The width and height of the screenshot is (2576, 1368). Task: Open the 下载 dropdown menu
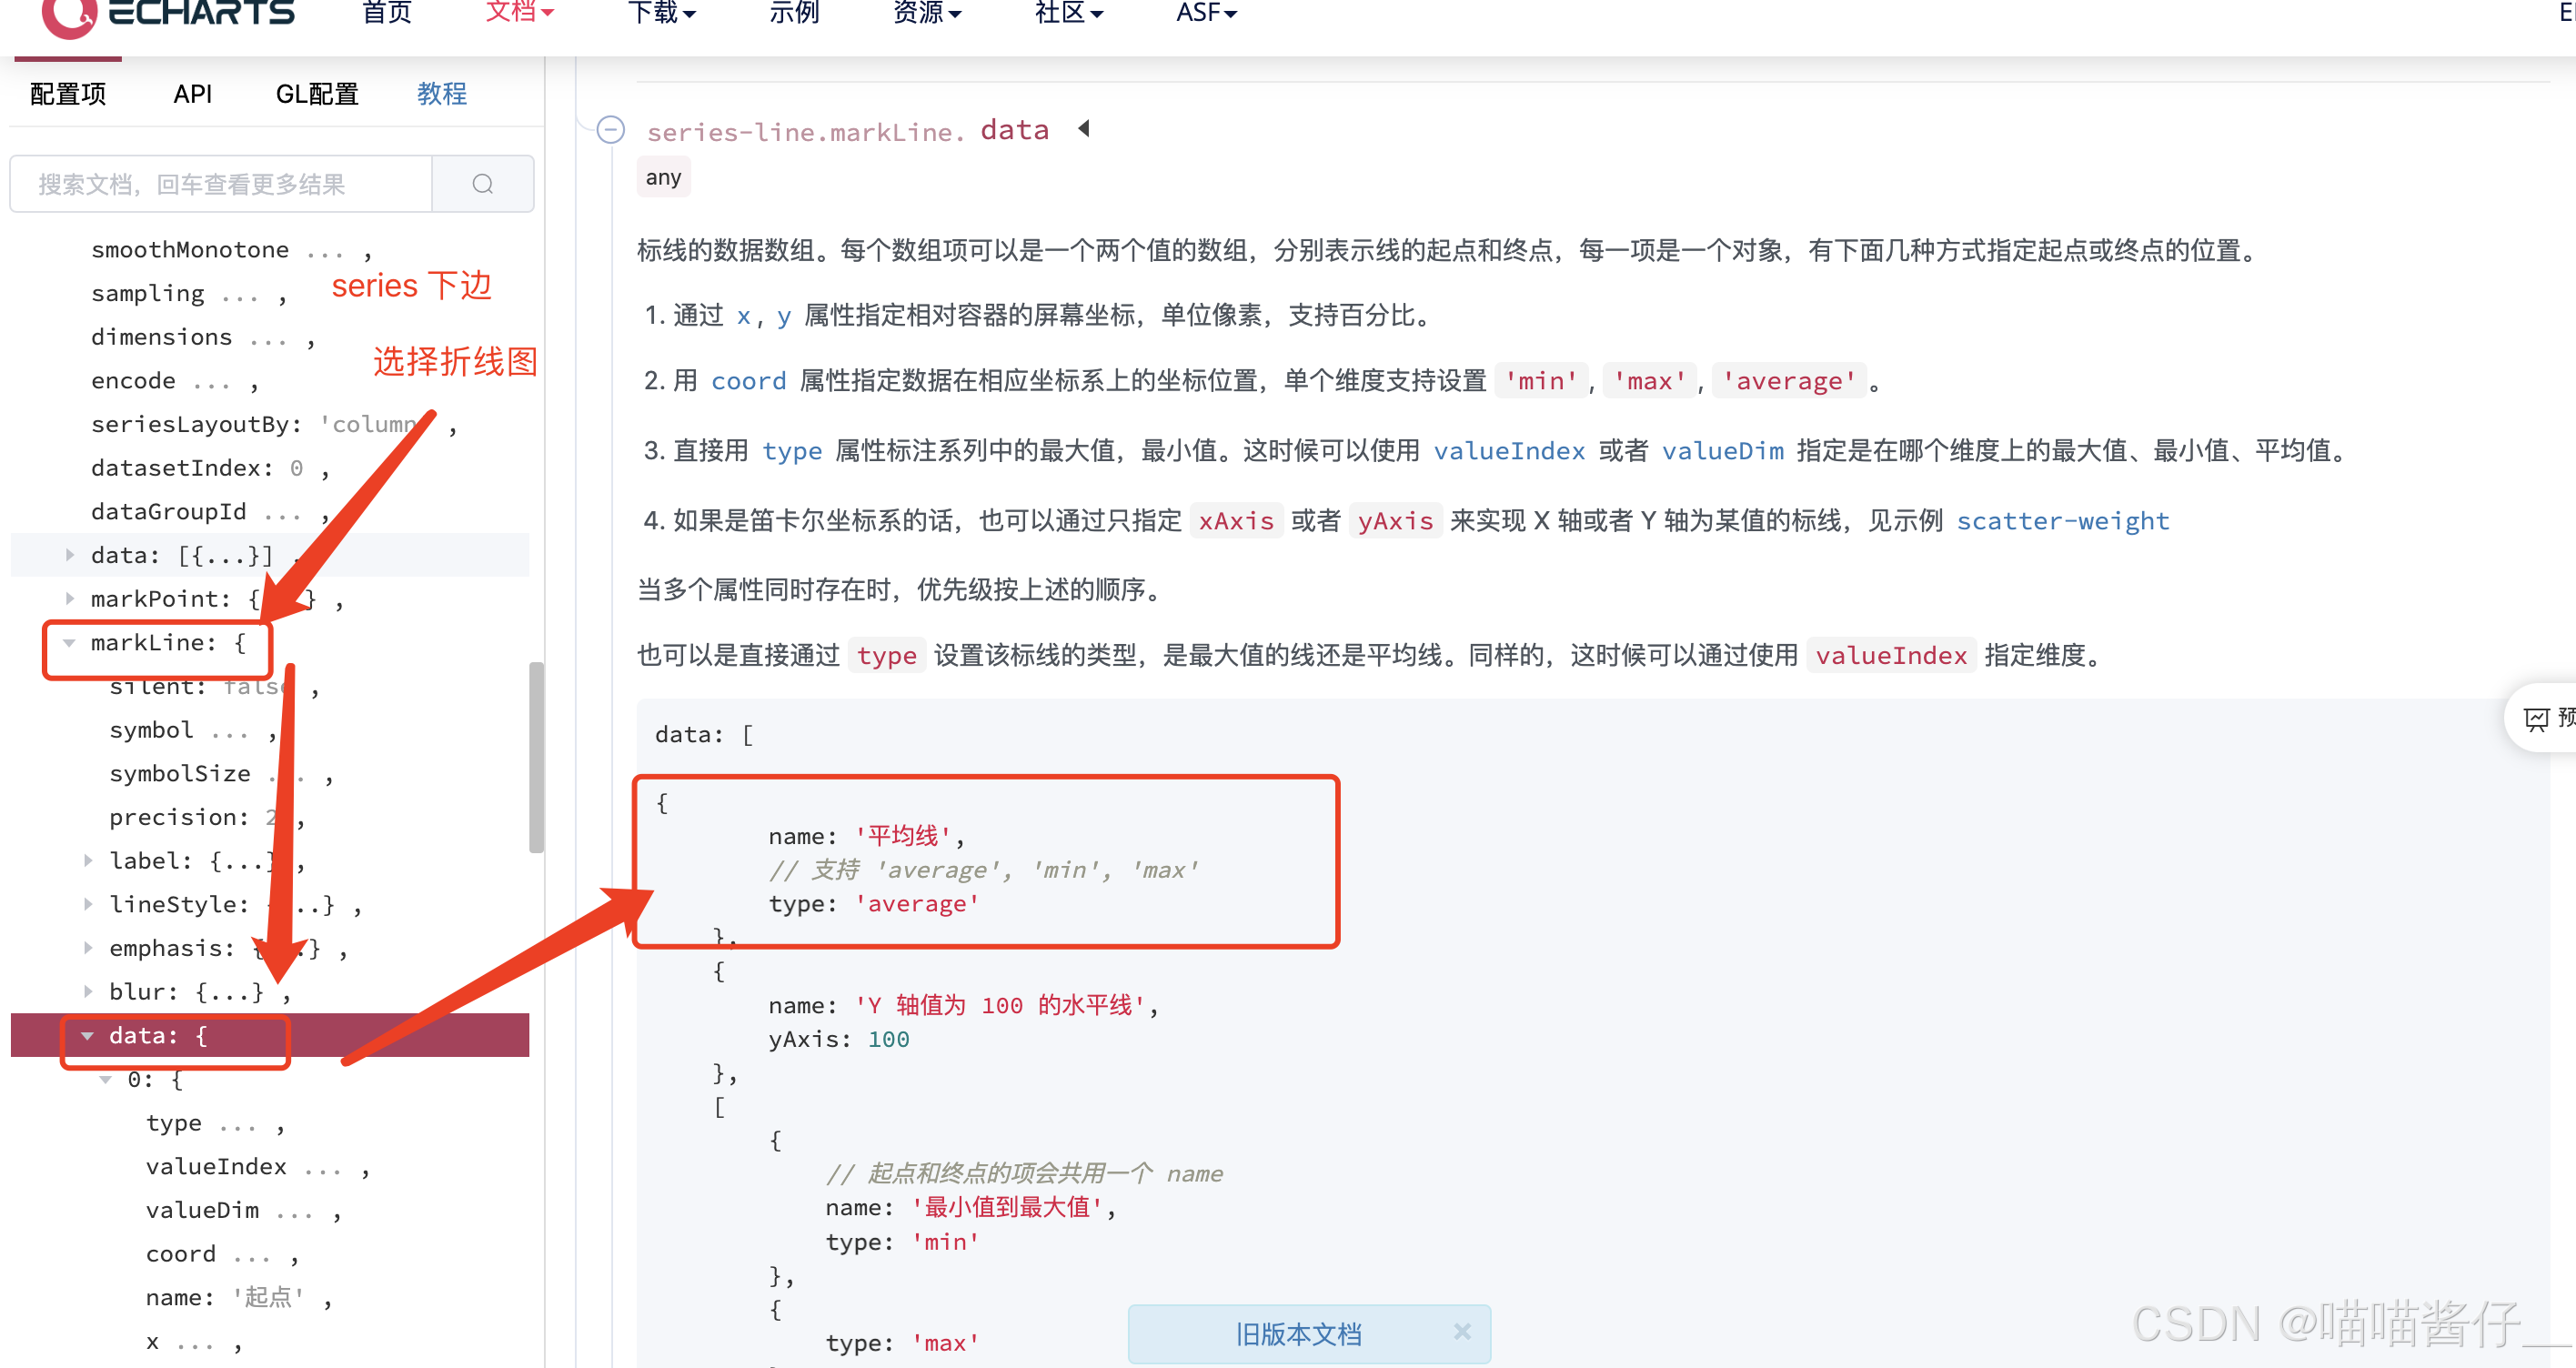click(661, 13)
